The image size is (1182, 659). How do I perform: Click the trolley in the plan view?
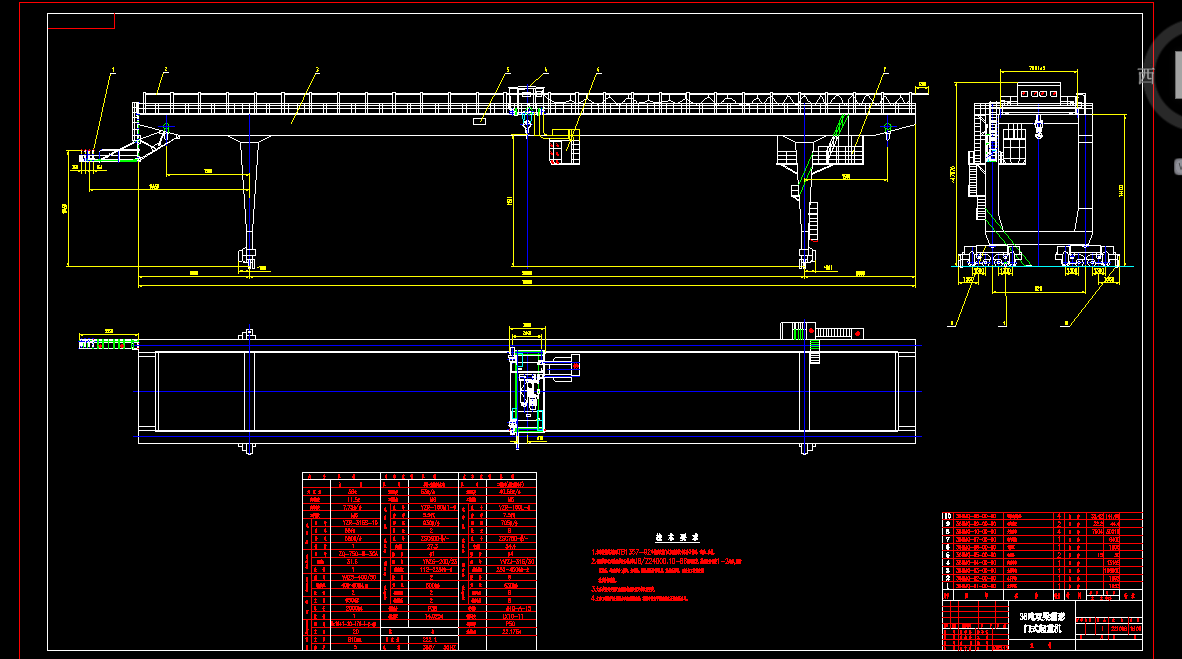pyautogui.click(x=529, y=392)
